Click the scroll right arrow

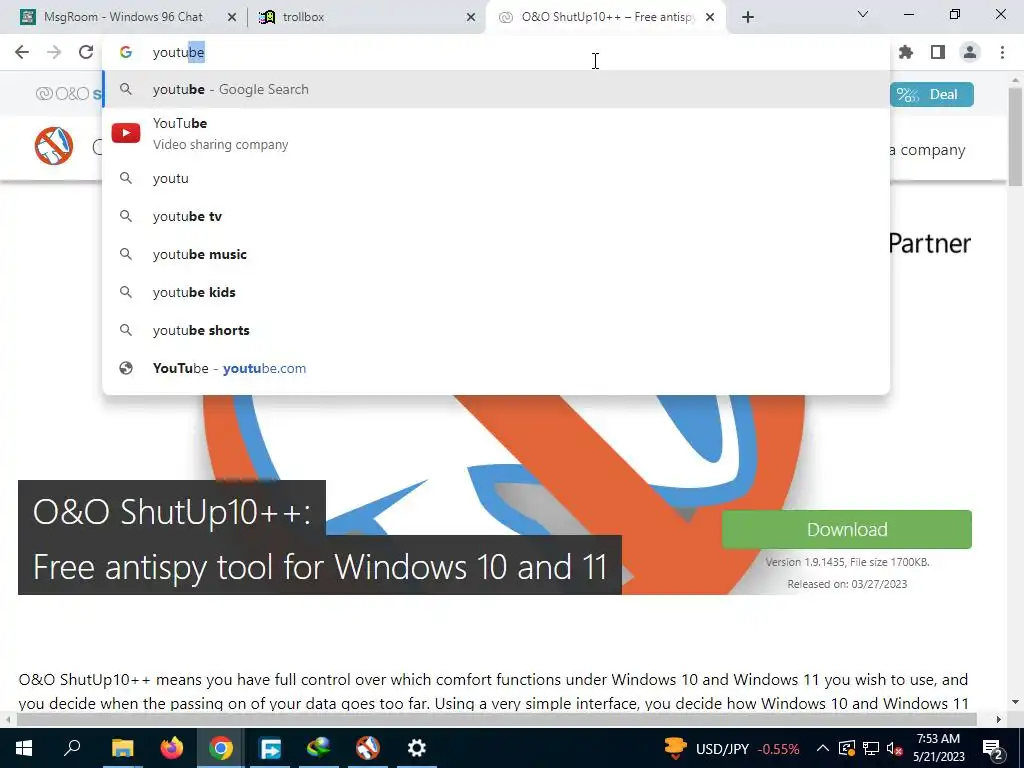pyautogui.click(x=999, y=719)
